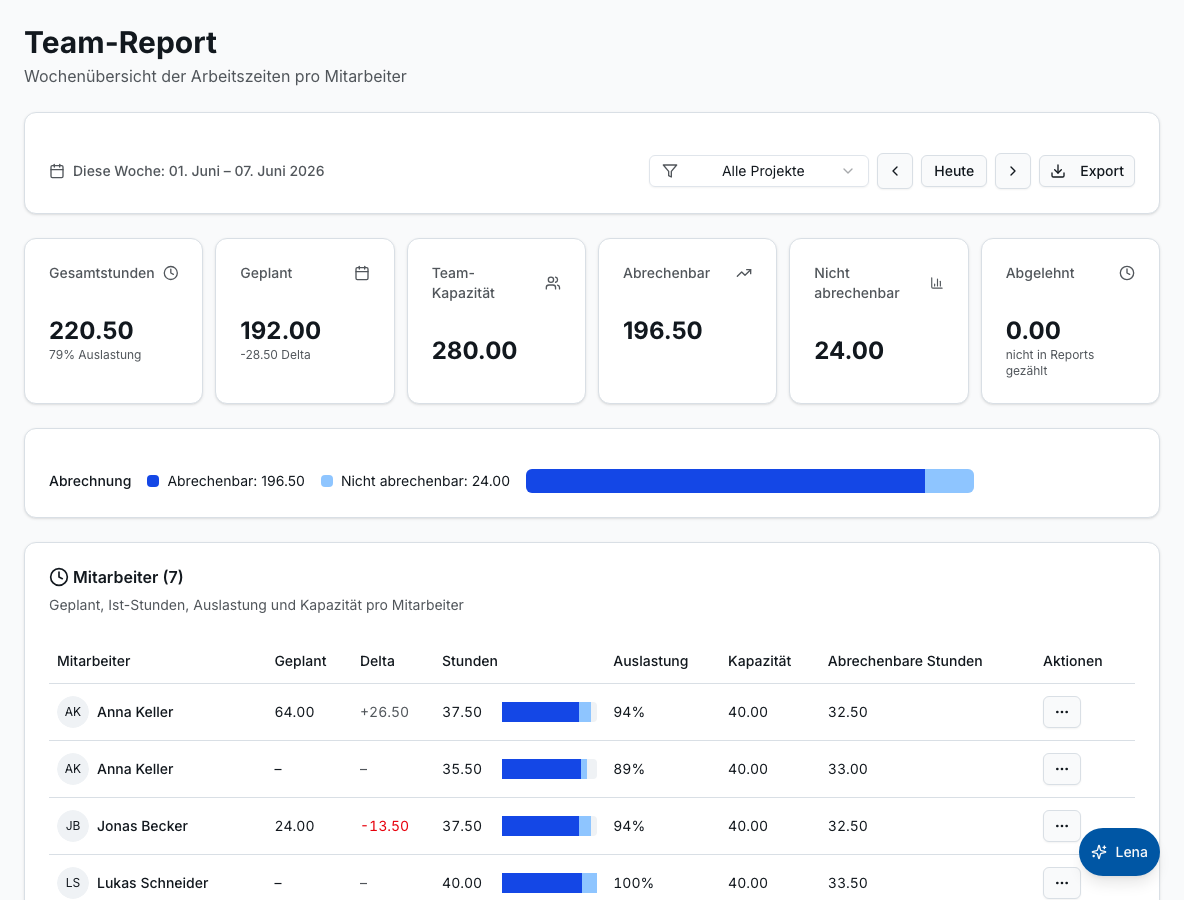Click the 100% Auslastung value
This screenshot has height=900, width=1184.
(x=634, y=883)
